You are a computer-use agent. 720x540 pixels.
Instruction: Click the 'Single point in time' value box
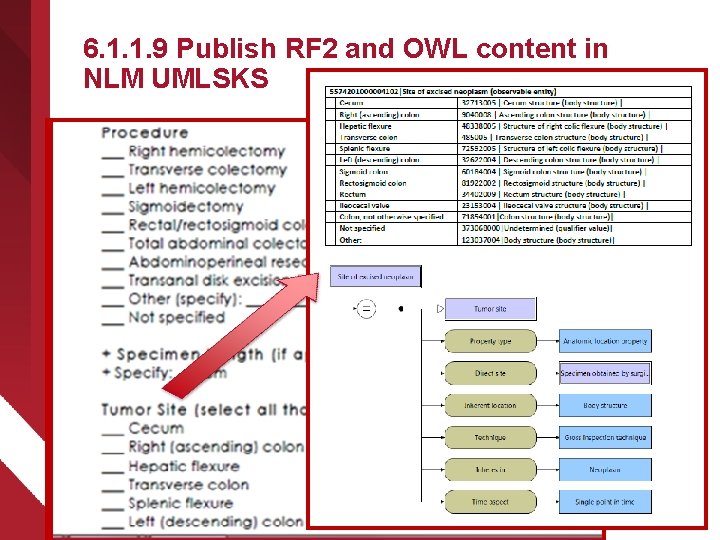point(605,502)
